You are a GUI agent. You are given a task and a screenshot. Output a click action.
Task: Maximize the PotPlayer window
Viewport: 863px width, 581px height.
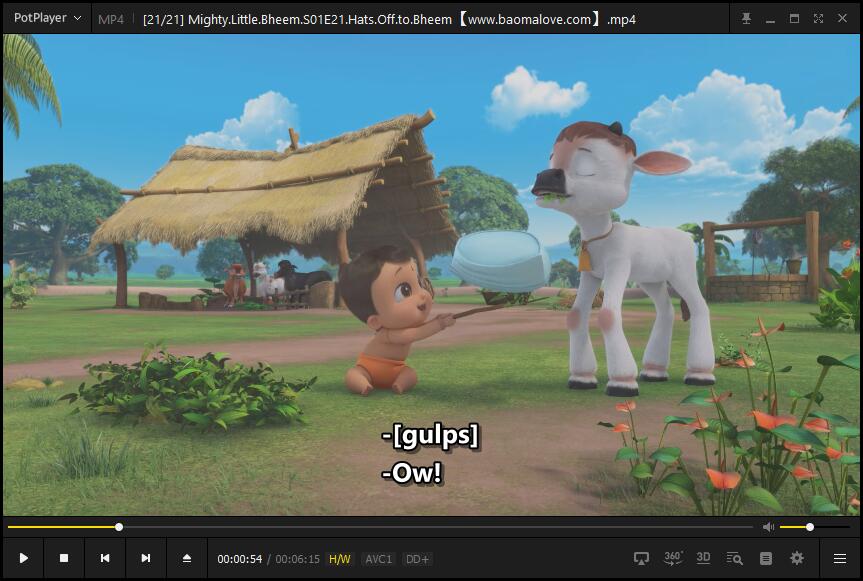(x=794, y=19)
